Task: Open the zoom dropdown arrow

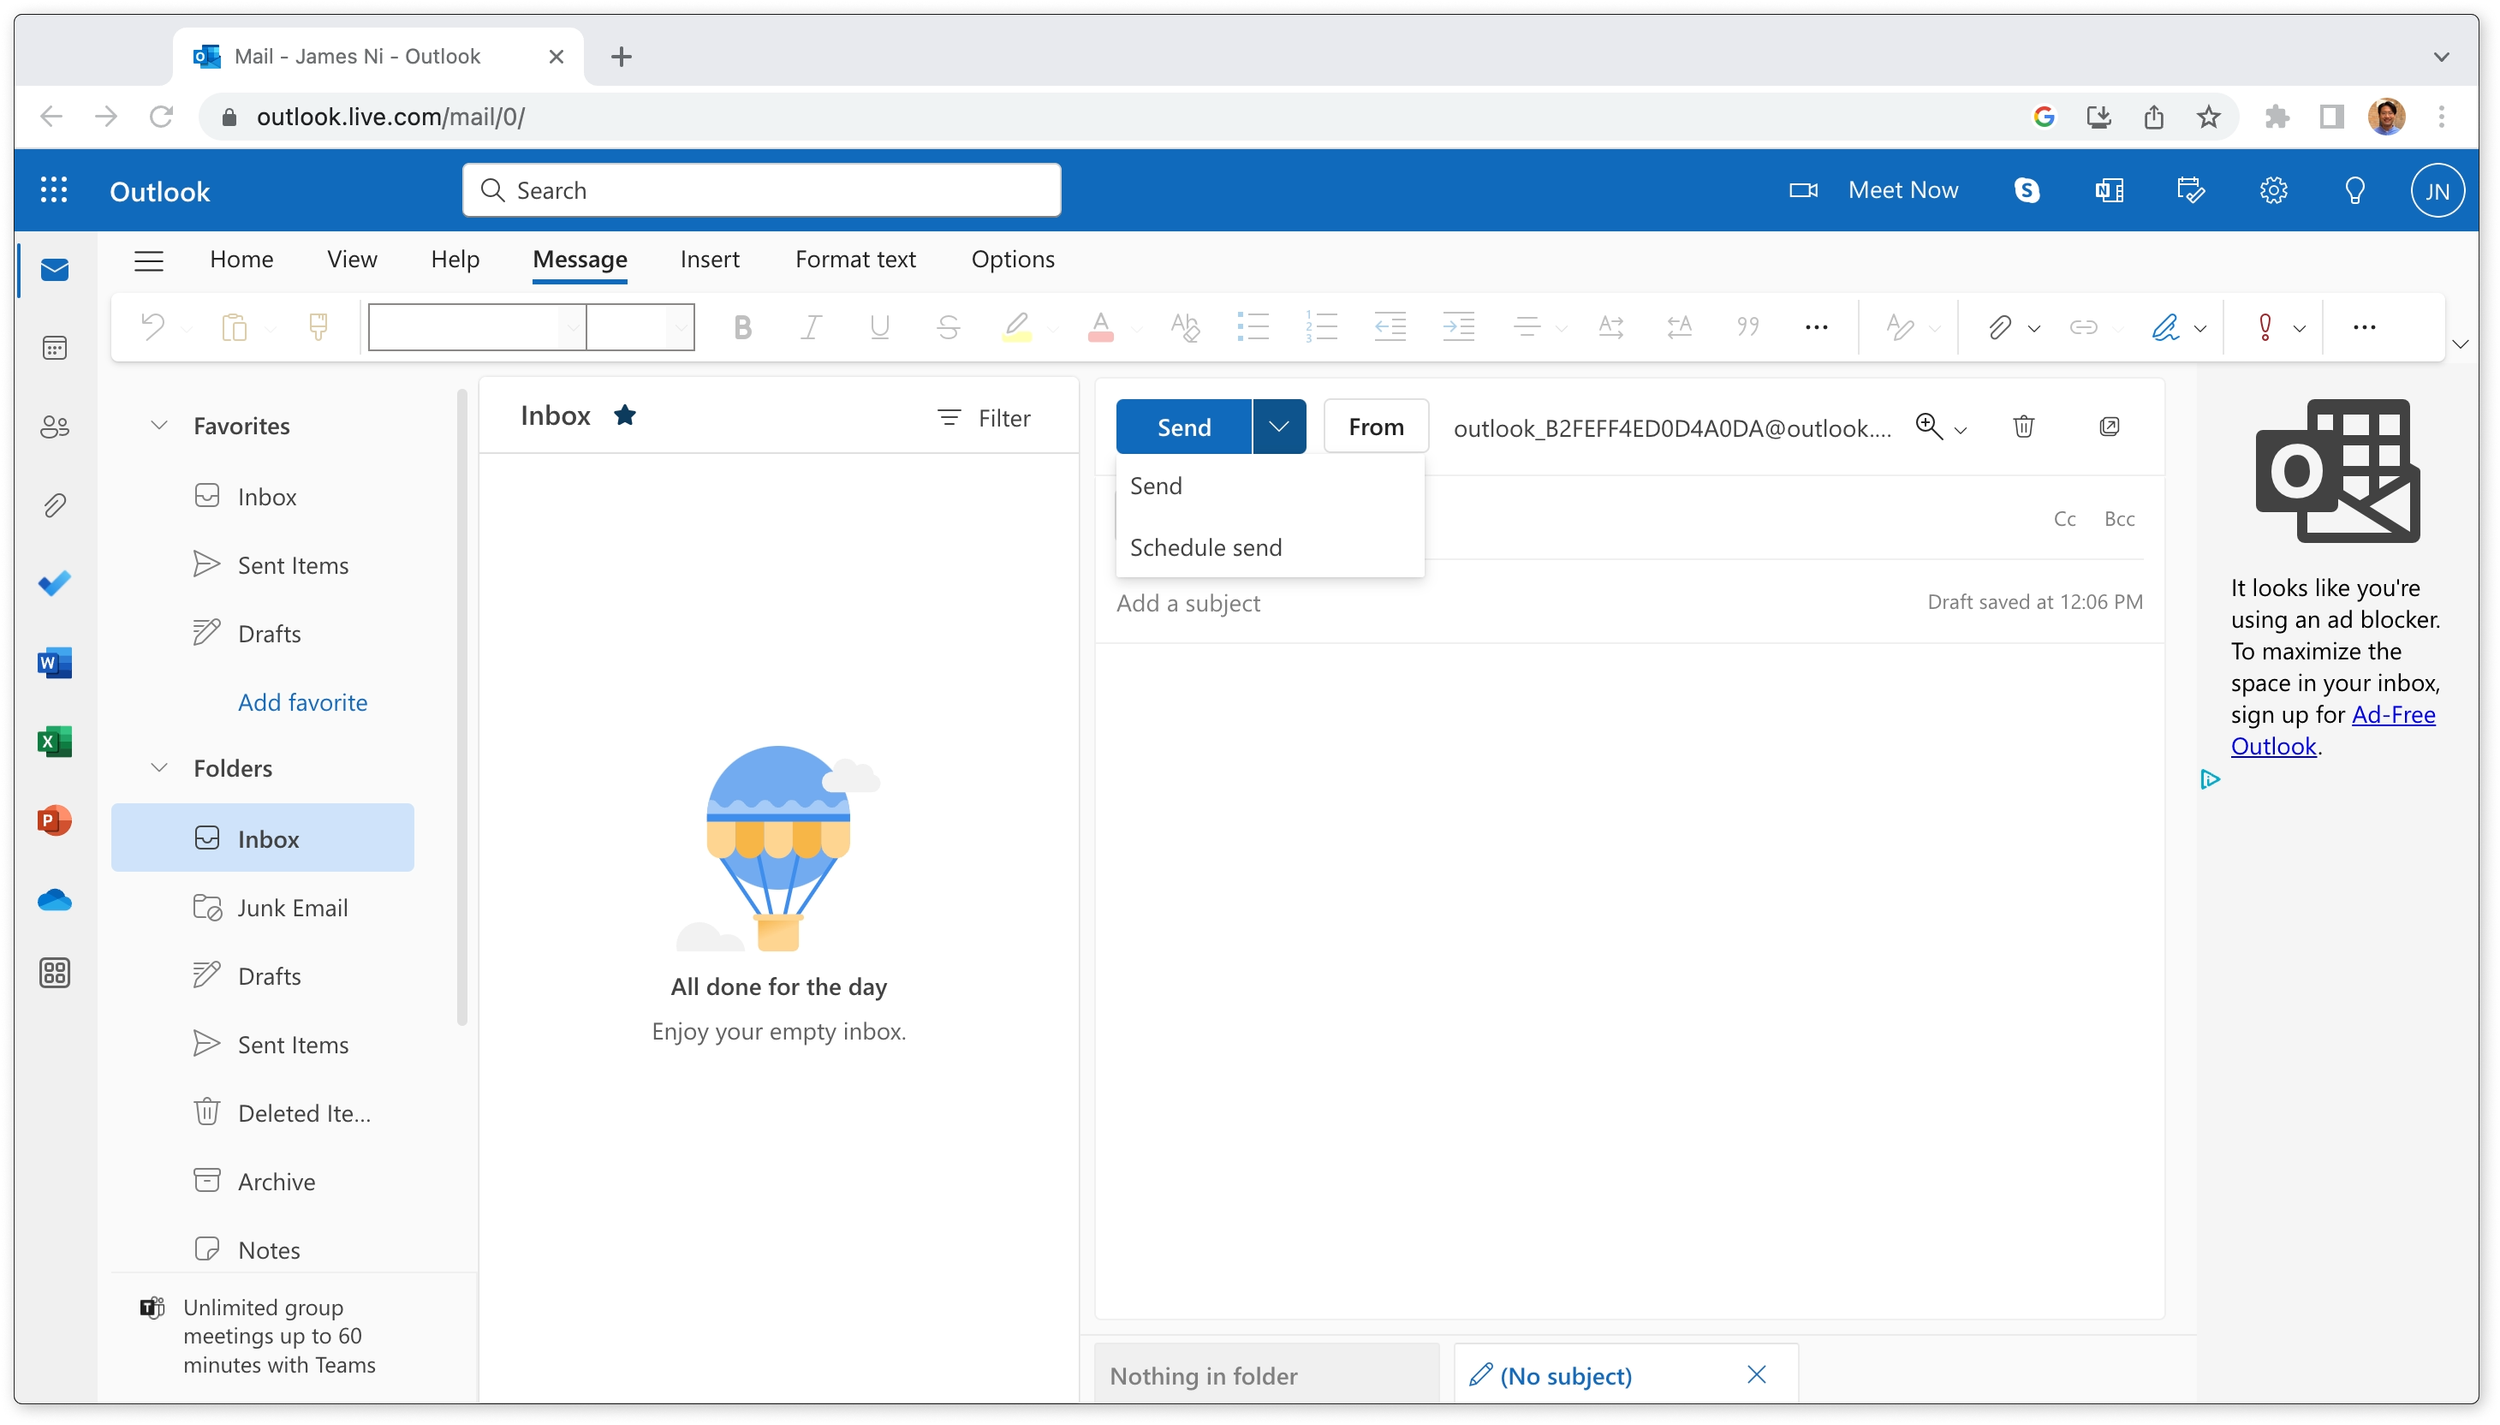Action: pyautogui.click(x=1960, y=430)
